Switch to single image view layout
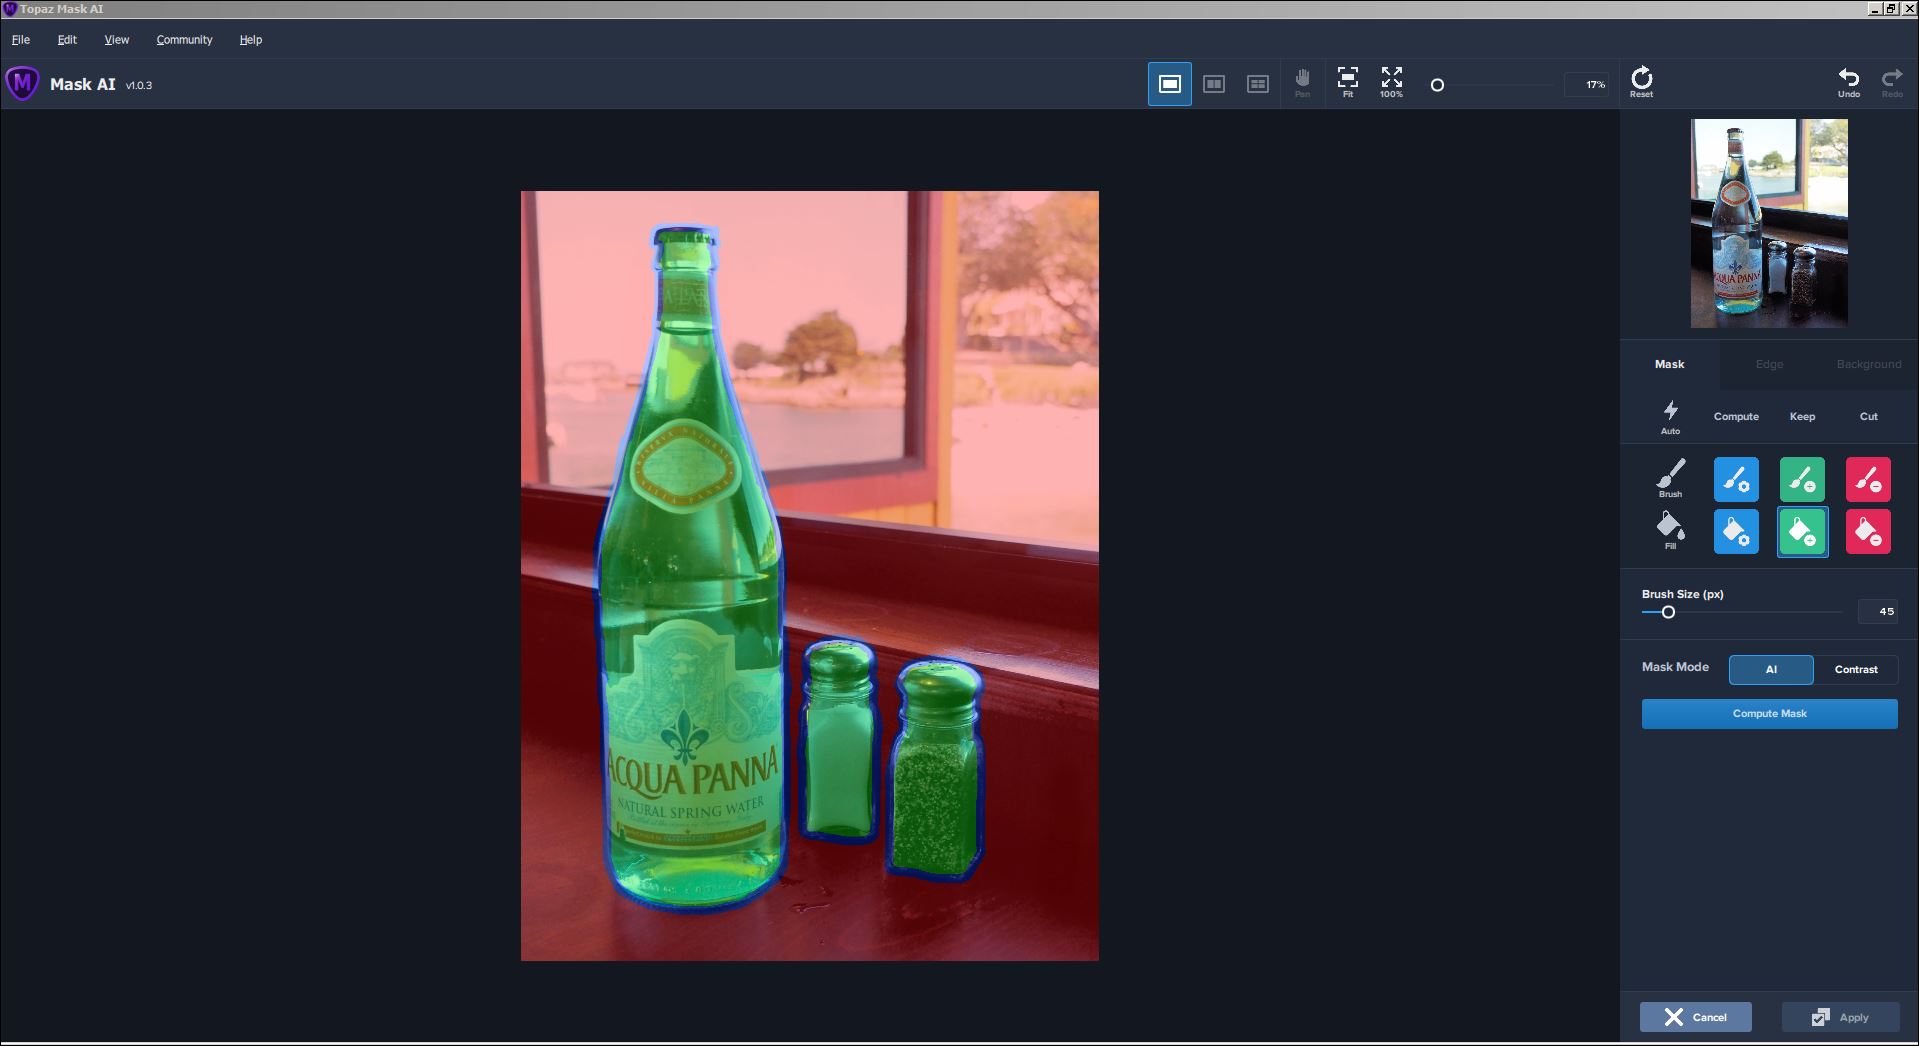 coord(1169,84)
